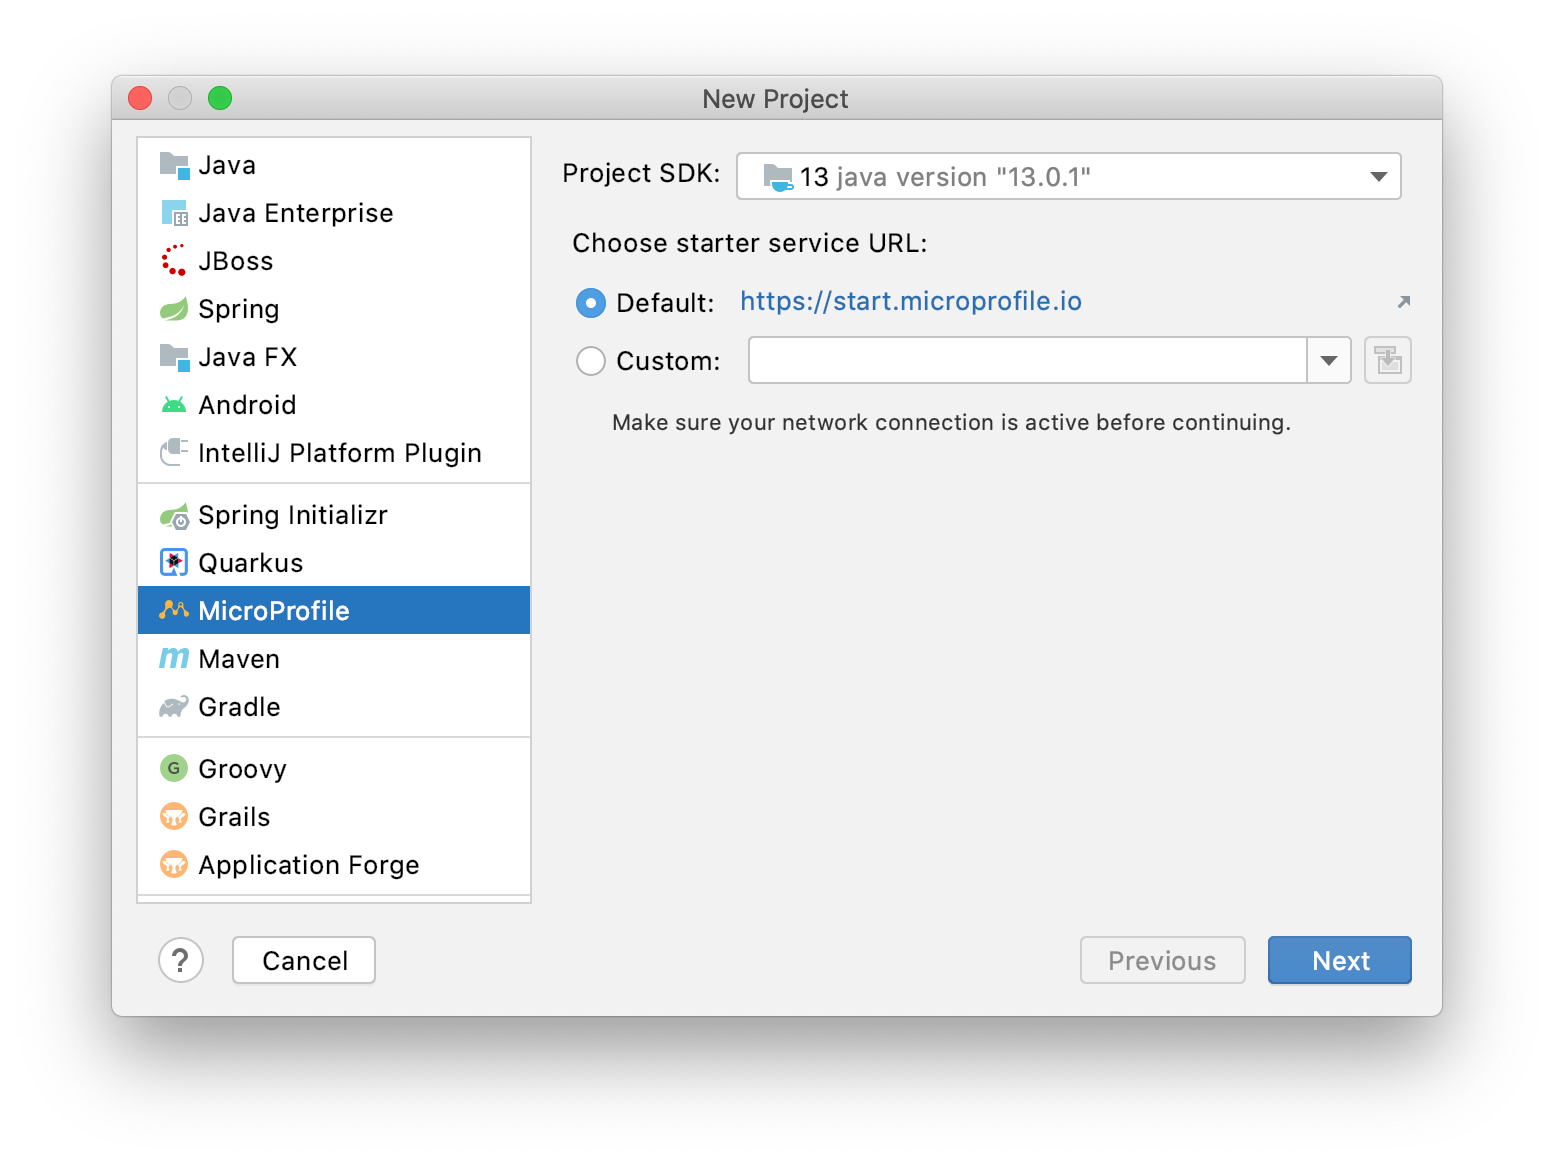The height and width of the screenshot is (1164, 1554).
Task: Click the import icon beside the Custom field
Action: 1387,360
